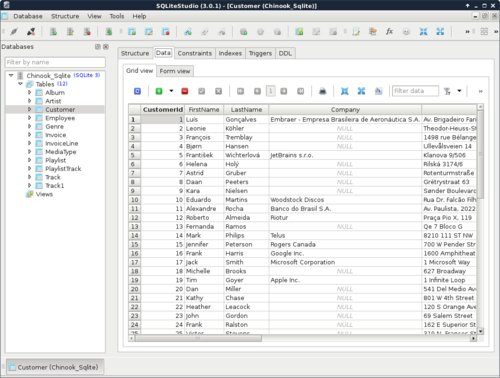Open the SQL editor from main toolbar
Screen dimensions: 500x378
coord(356,32)
